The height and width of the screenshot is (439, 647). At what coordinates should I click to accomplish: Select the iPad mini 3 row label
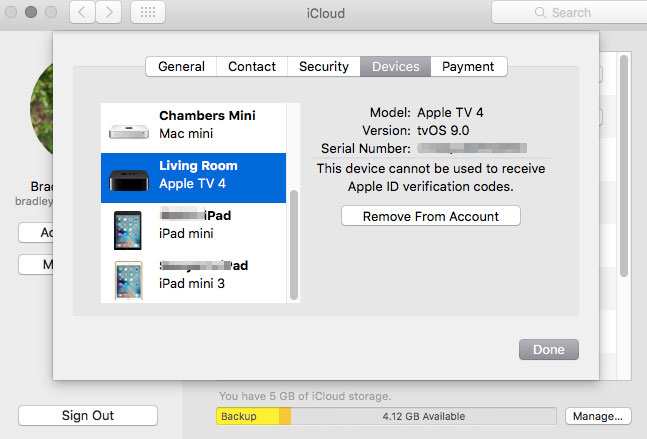pos(192,283)
